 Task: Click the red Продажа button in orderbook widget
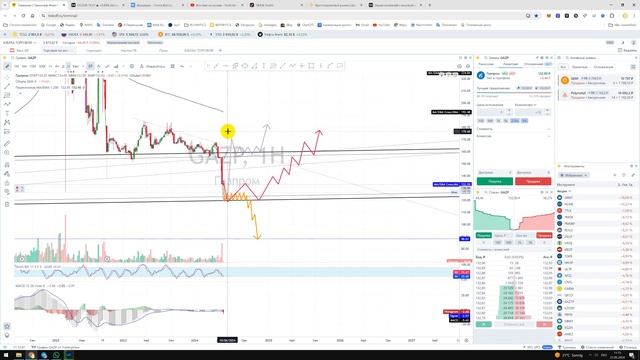coord(544,236)
